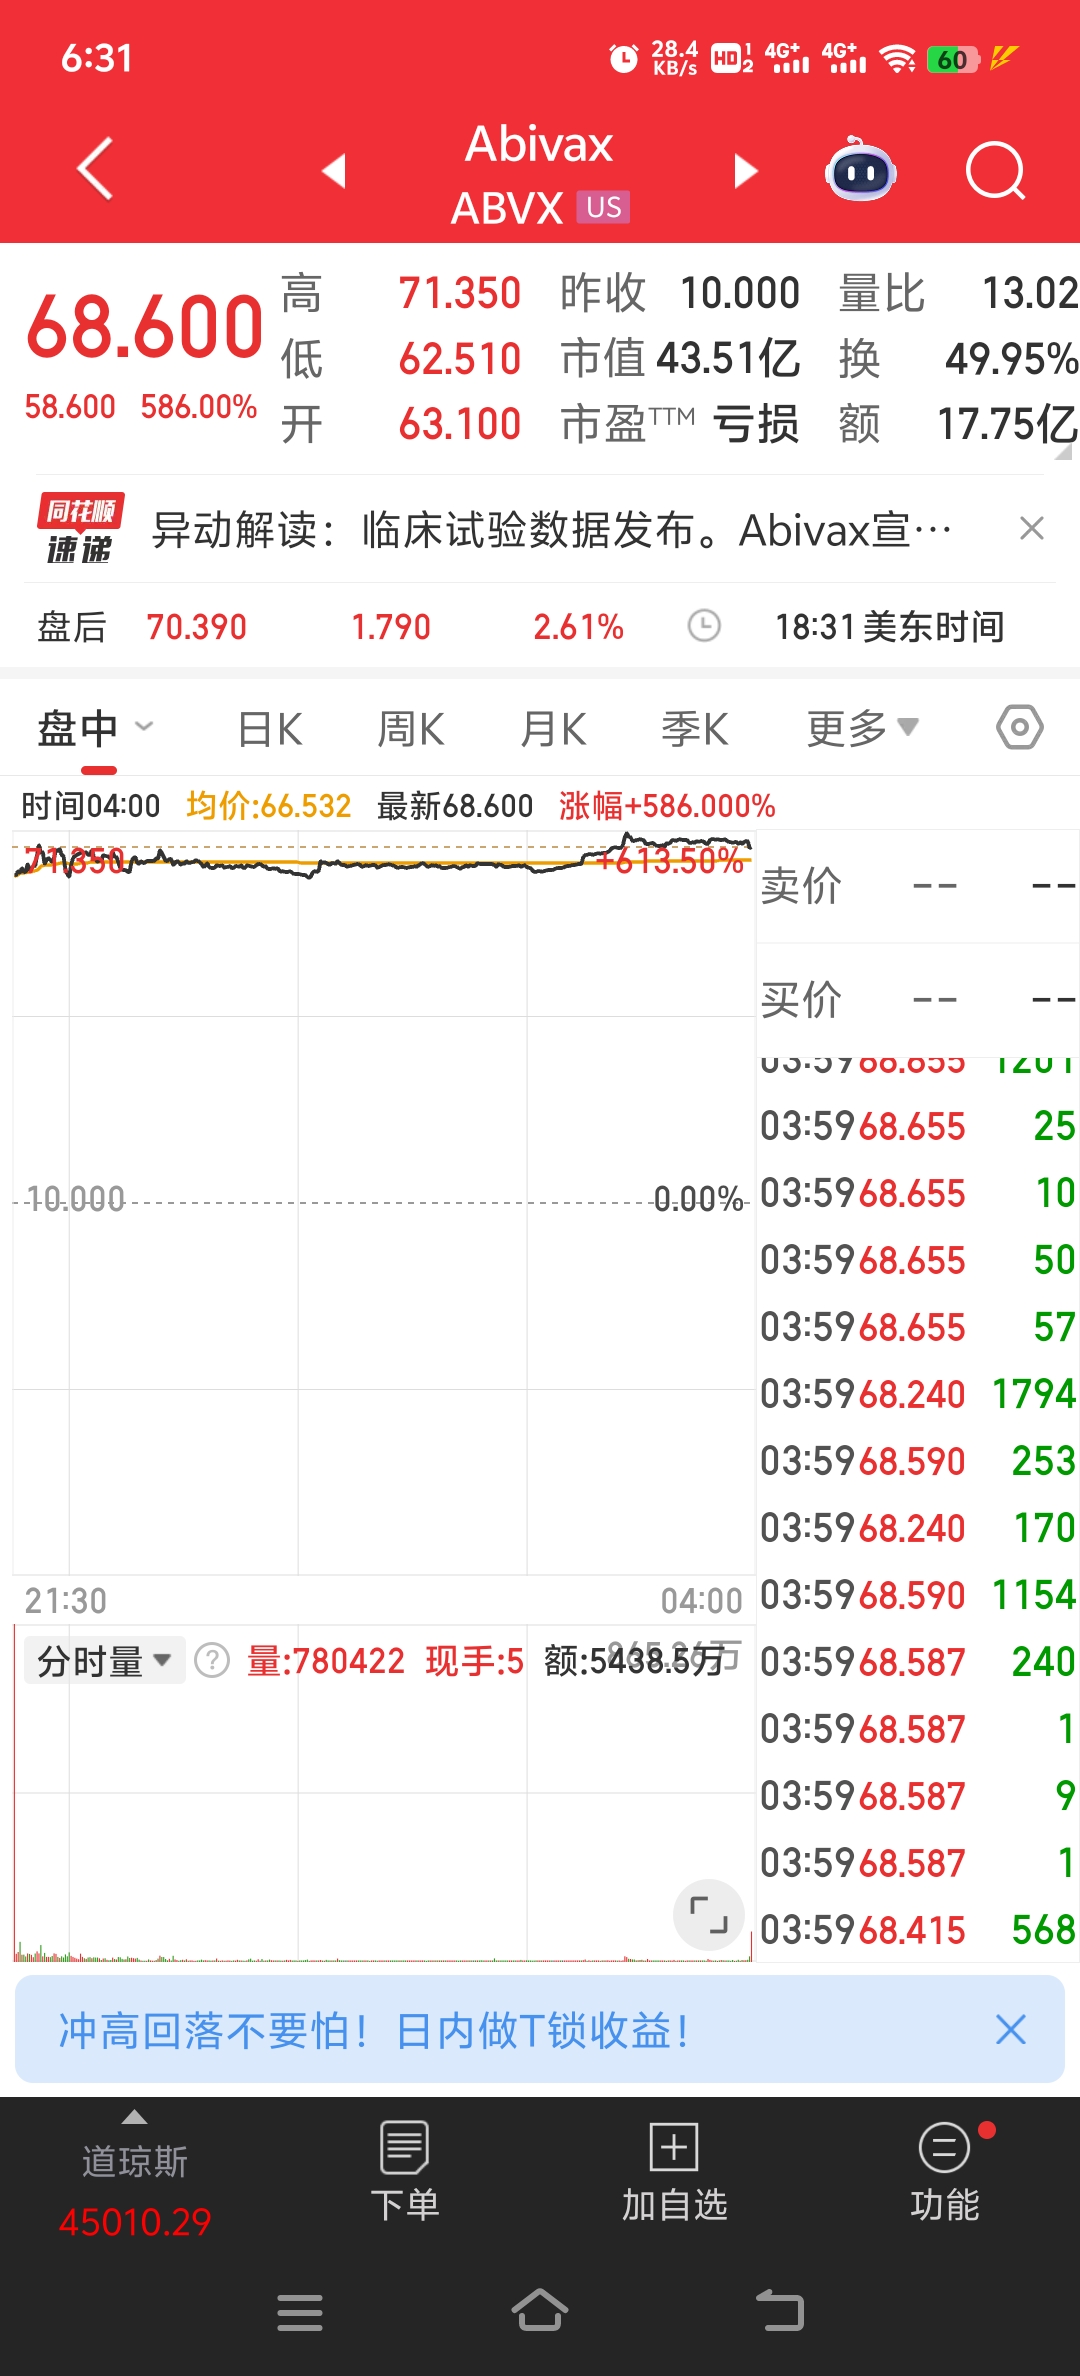Tap the search magnifier icon

[x=995, y=172]
